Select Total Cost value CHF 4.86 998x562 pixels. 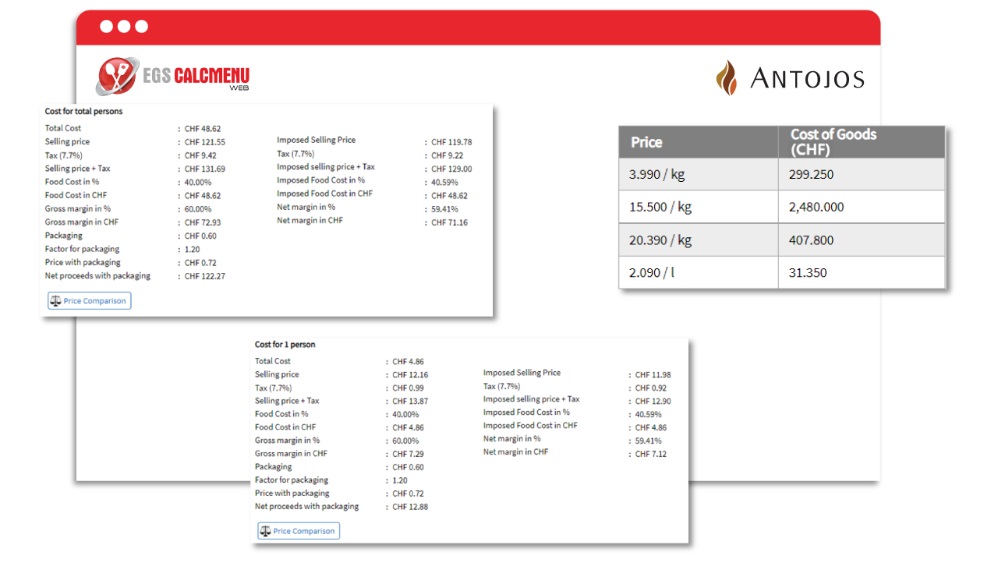click(408, 362)
